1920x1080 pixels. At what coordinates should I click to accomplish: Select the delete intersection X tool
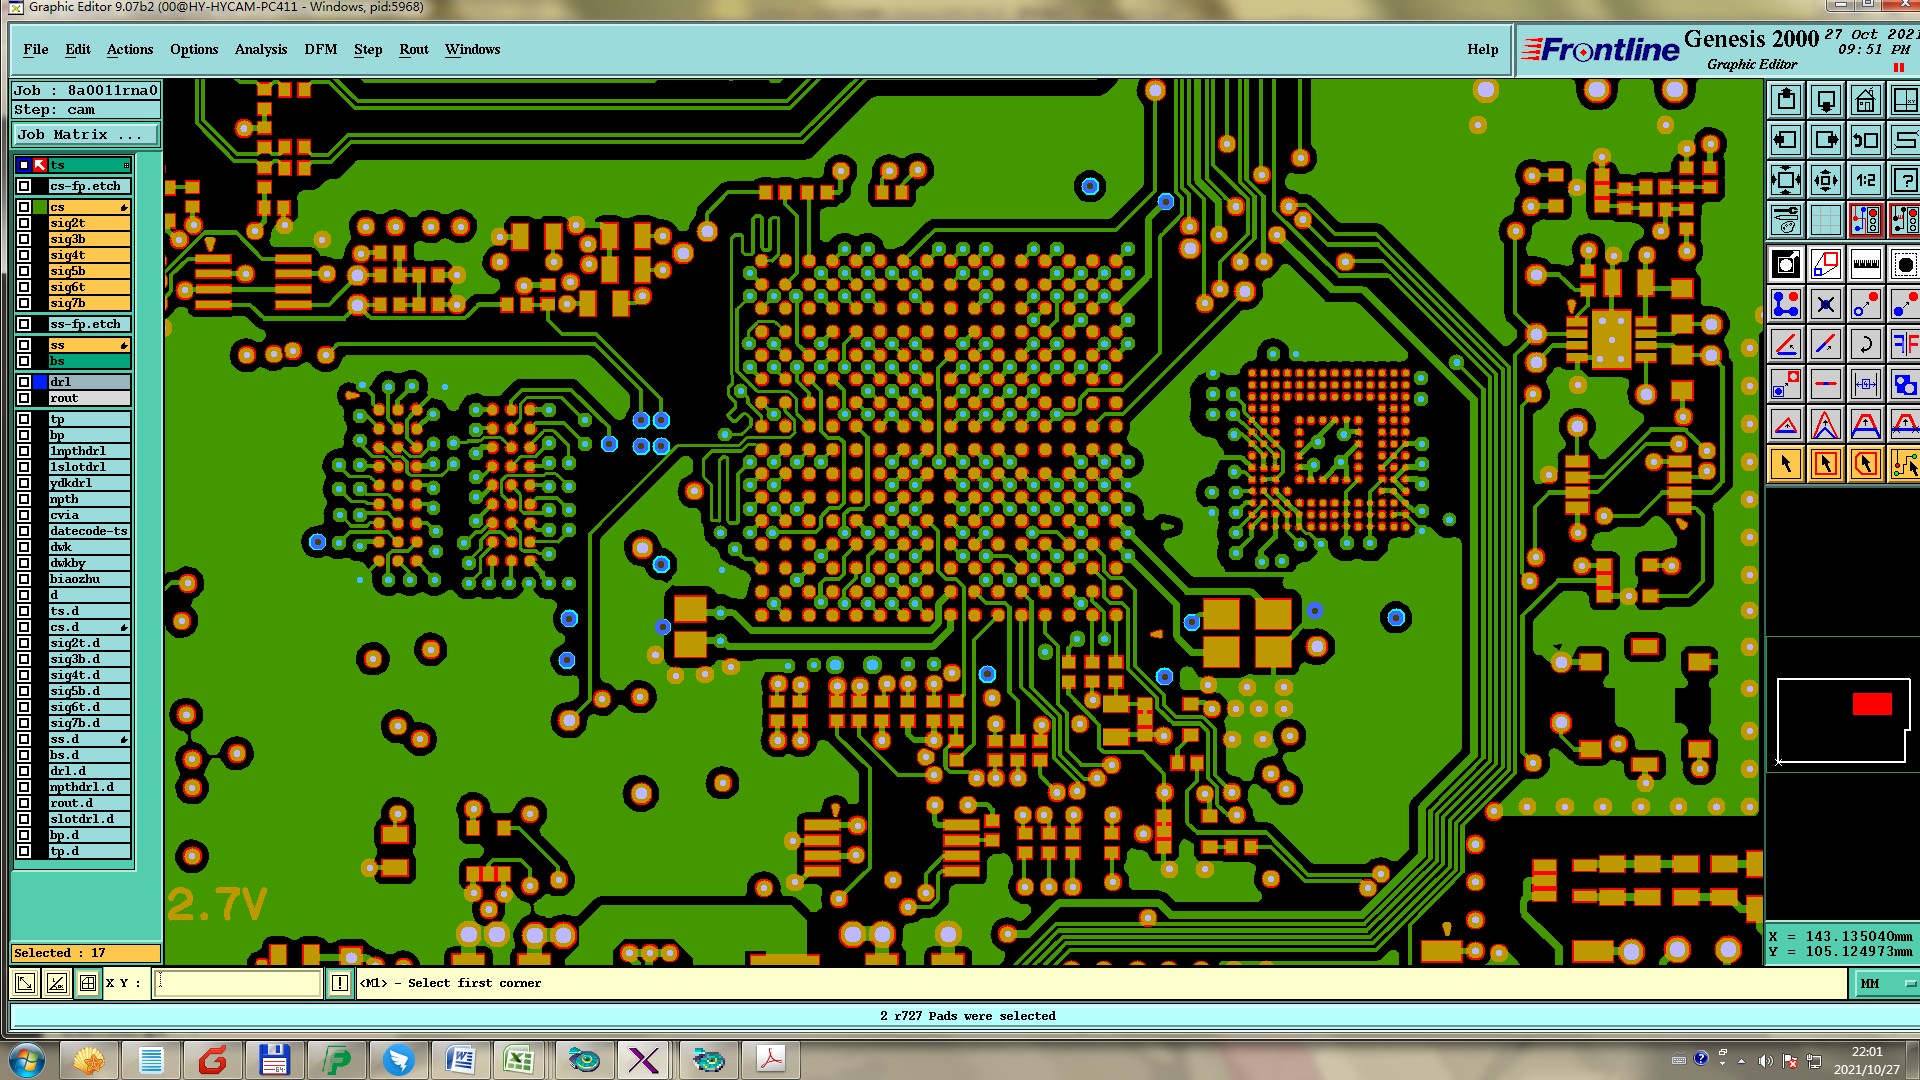(x=1825, y=304)
